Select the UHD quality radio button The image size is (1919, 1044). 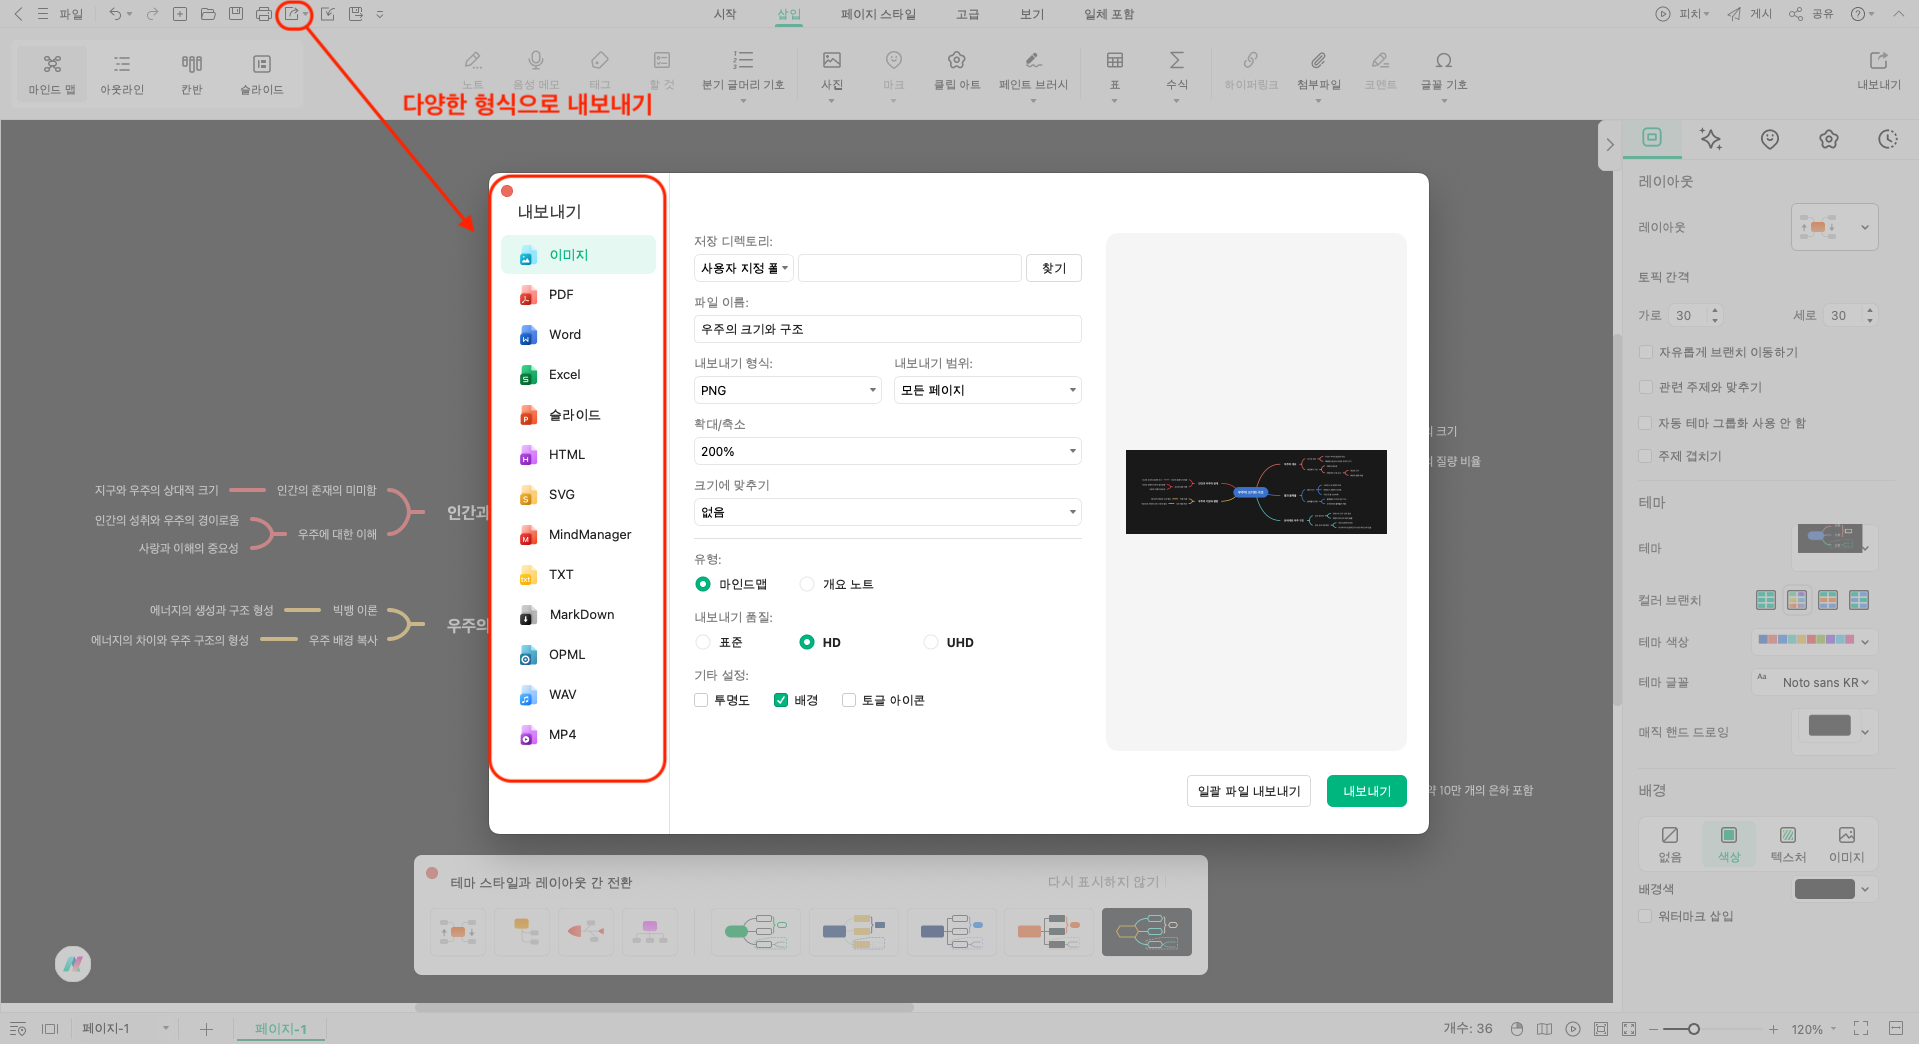(x=931, y=642)
